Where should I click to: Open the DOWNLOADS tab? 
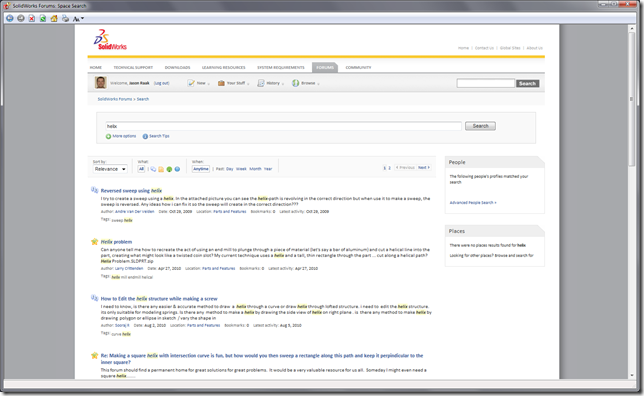pos(177,67)
